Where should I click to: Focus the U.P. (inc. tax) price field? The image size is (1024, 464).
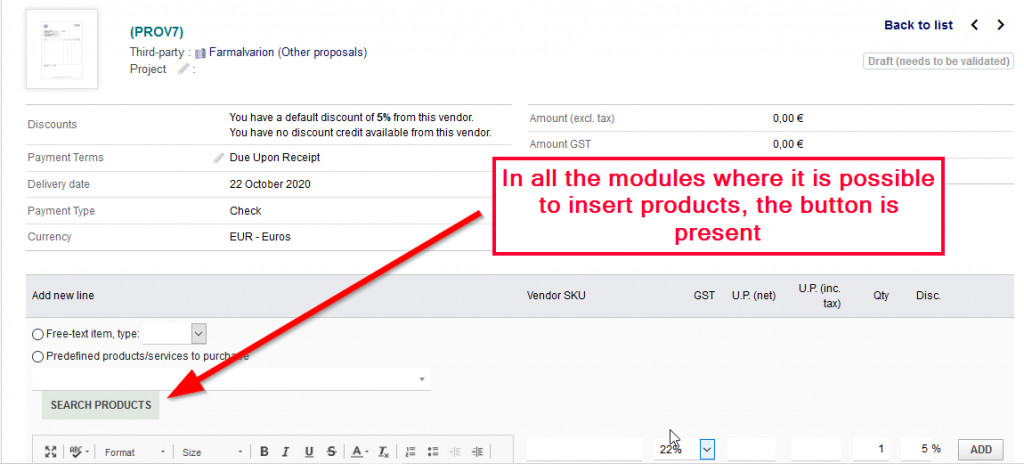(x=816, y=449)
